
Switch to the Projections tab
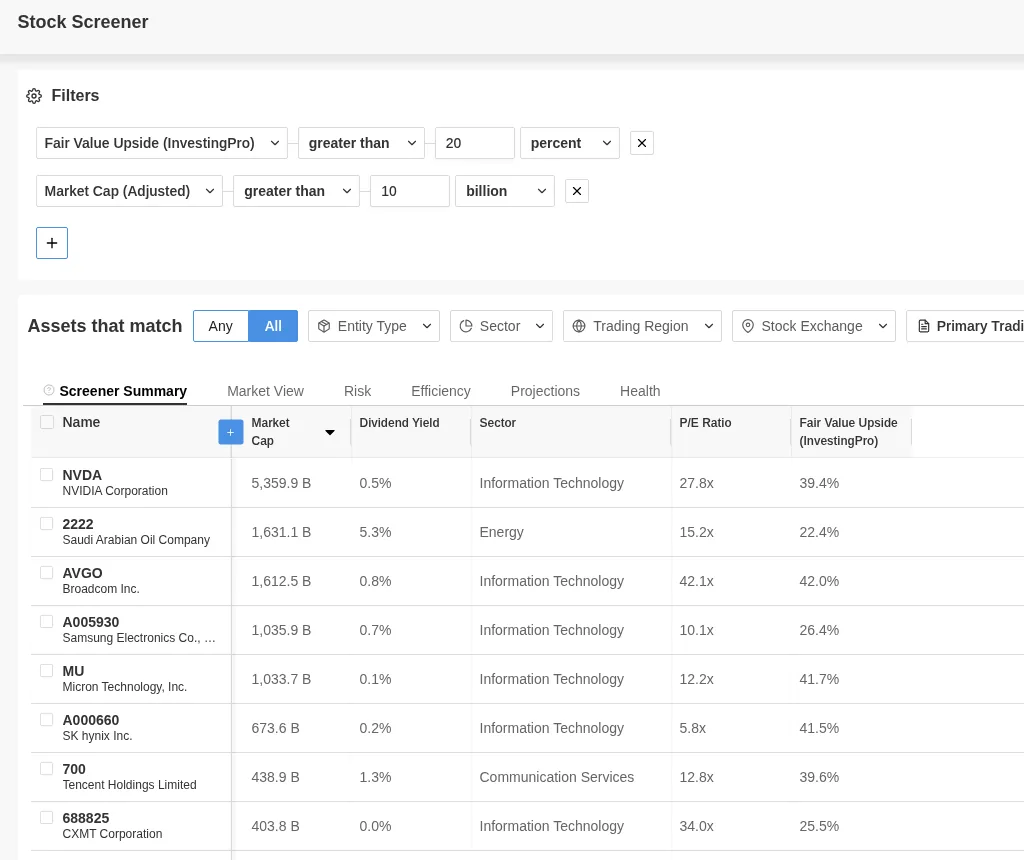pyautogui.click(x=545, y=391)
